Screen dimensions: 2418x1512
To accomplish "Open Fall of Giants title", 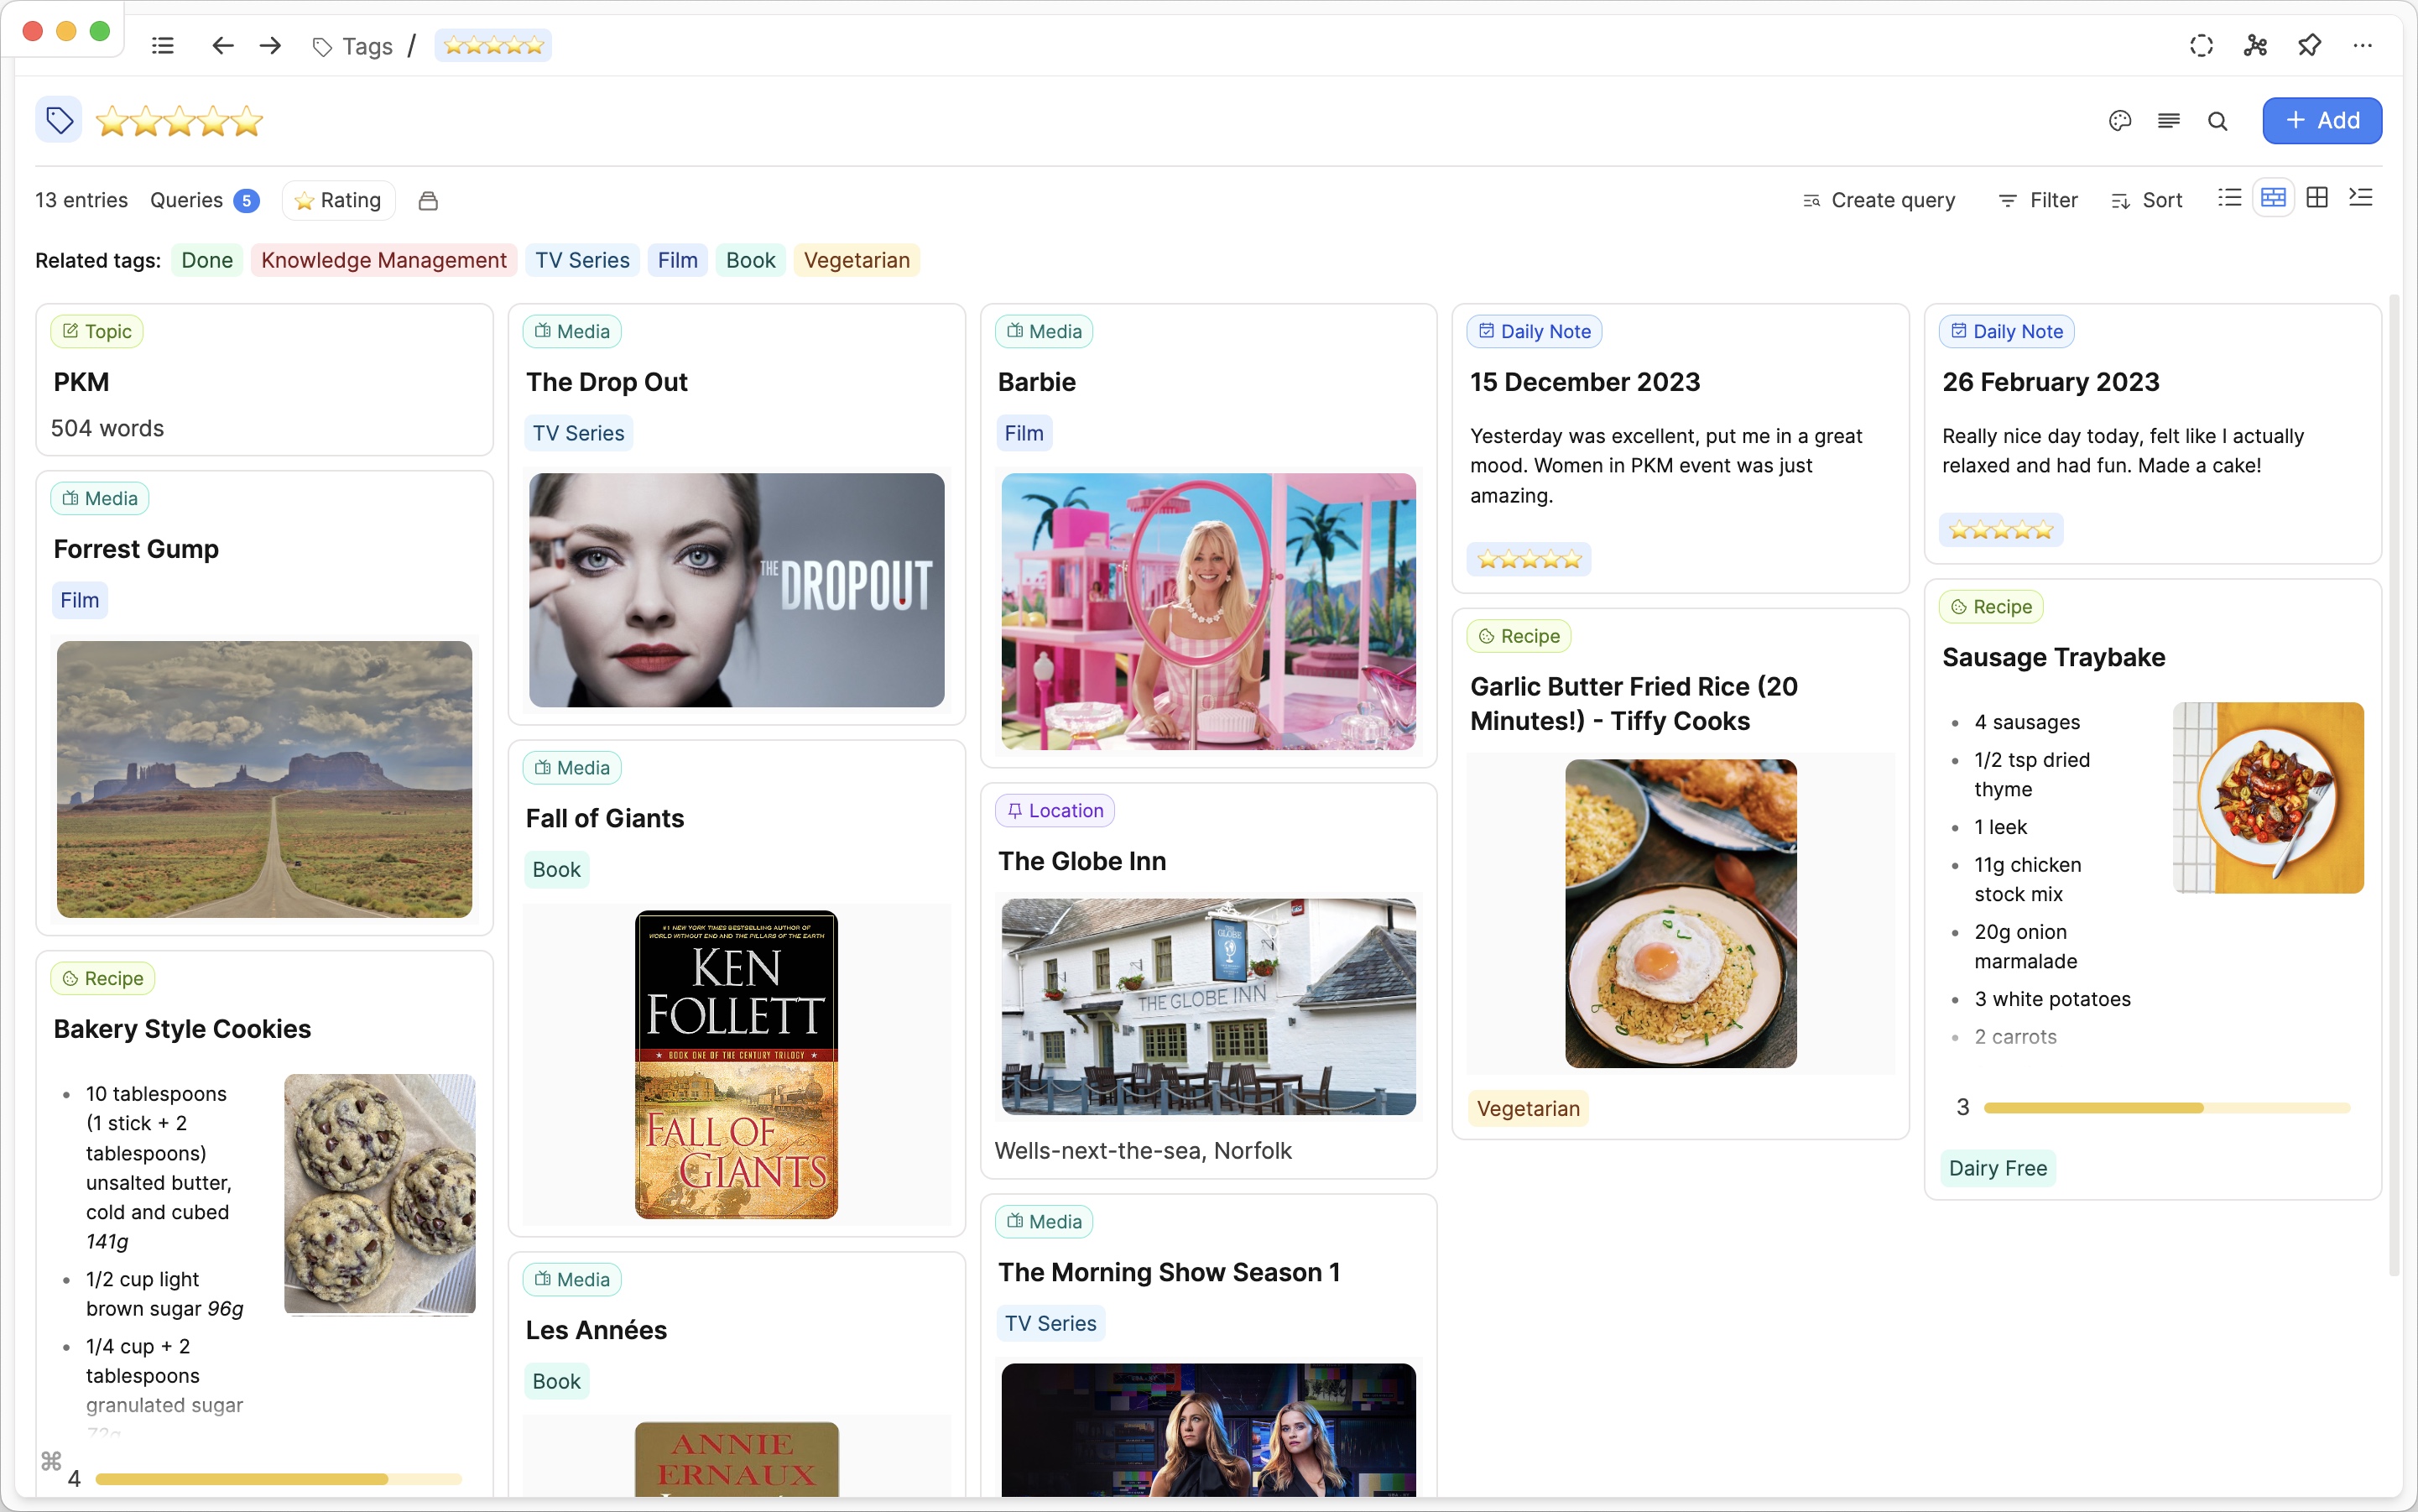I will tap(605, 818).
